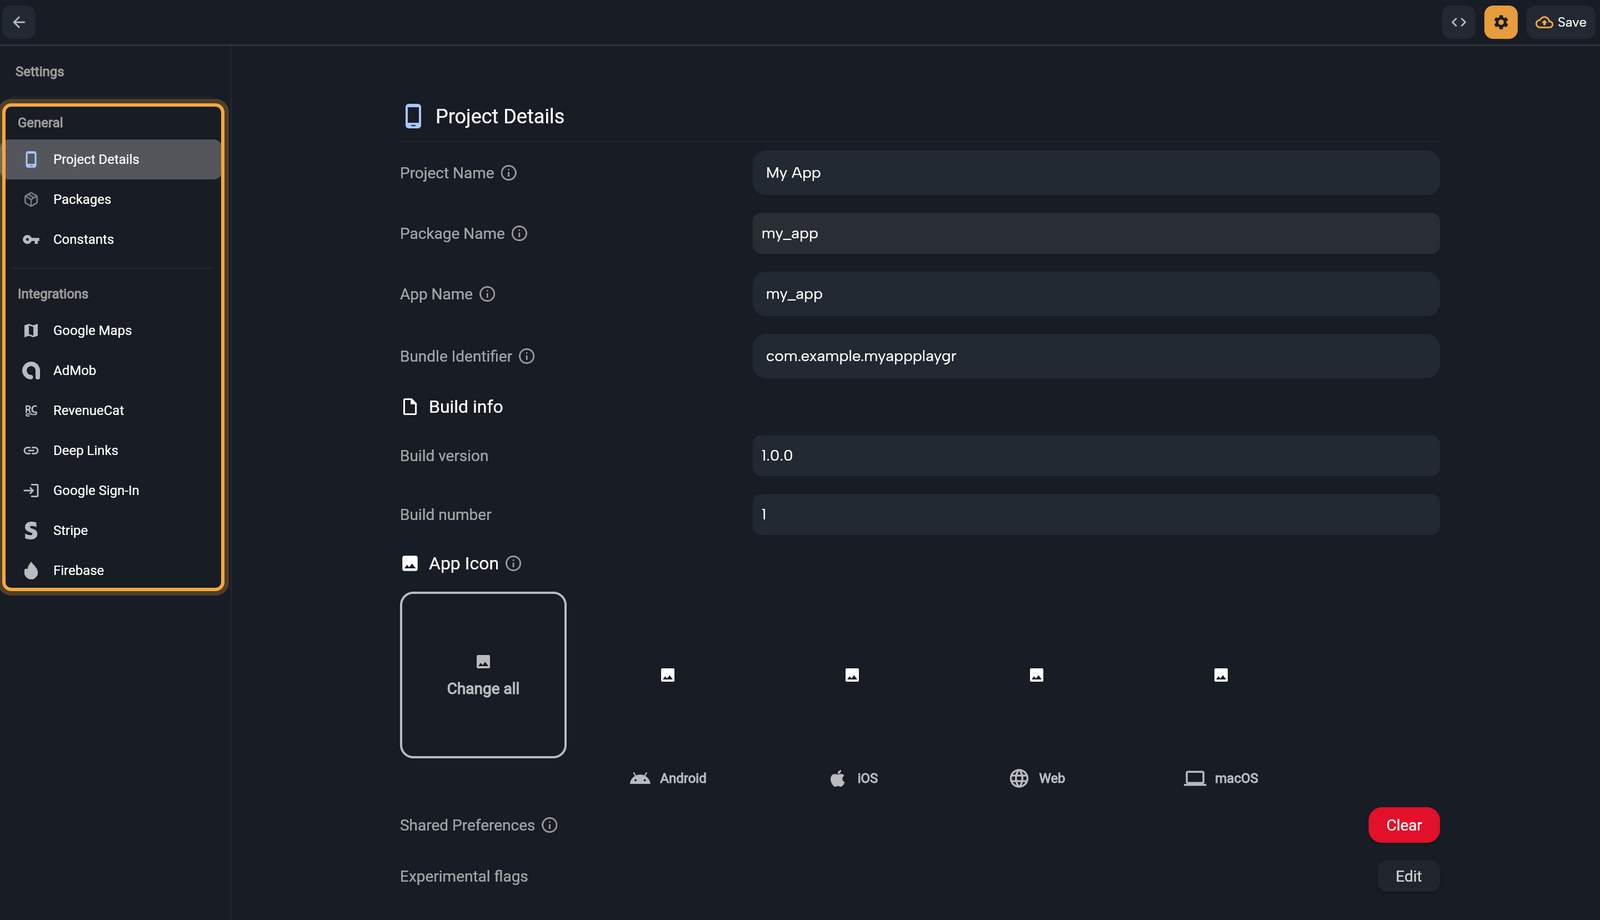1600x920 pixels.
Task: Click the Integrations section label
Action: [53, 294]
